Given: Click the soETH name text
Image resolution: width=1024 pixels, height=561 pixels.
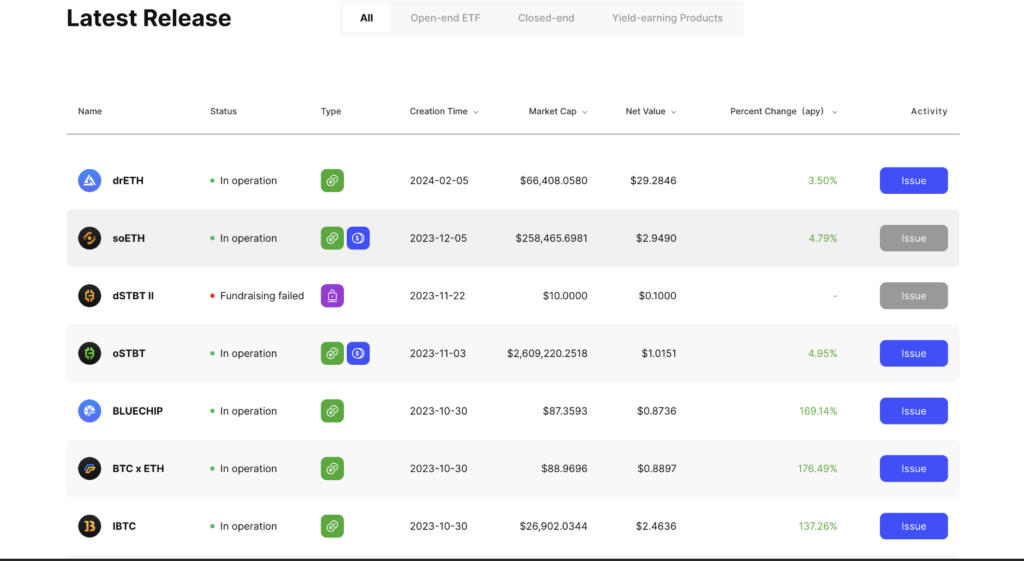Looking at the screenshot, I should [x=129, y=238].
